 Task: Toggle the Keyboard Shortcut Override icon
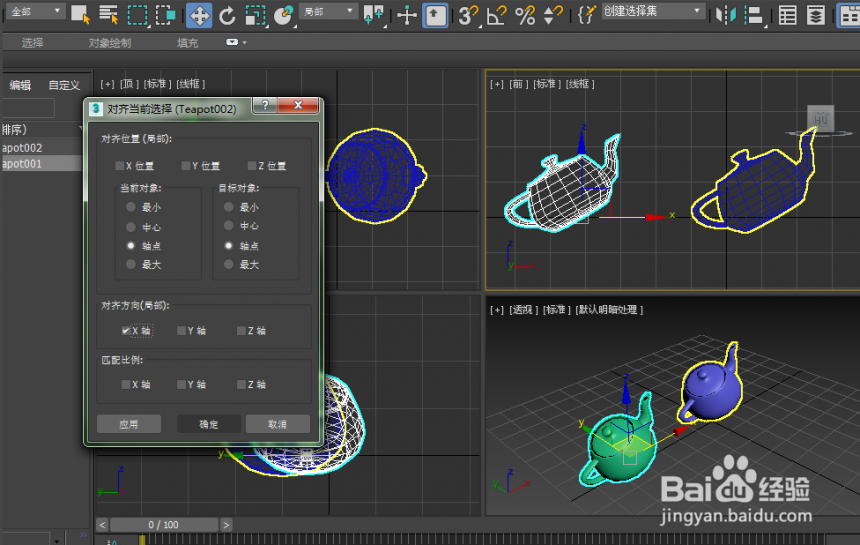[435, 15]
